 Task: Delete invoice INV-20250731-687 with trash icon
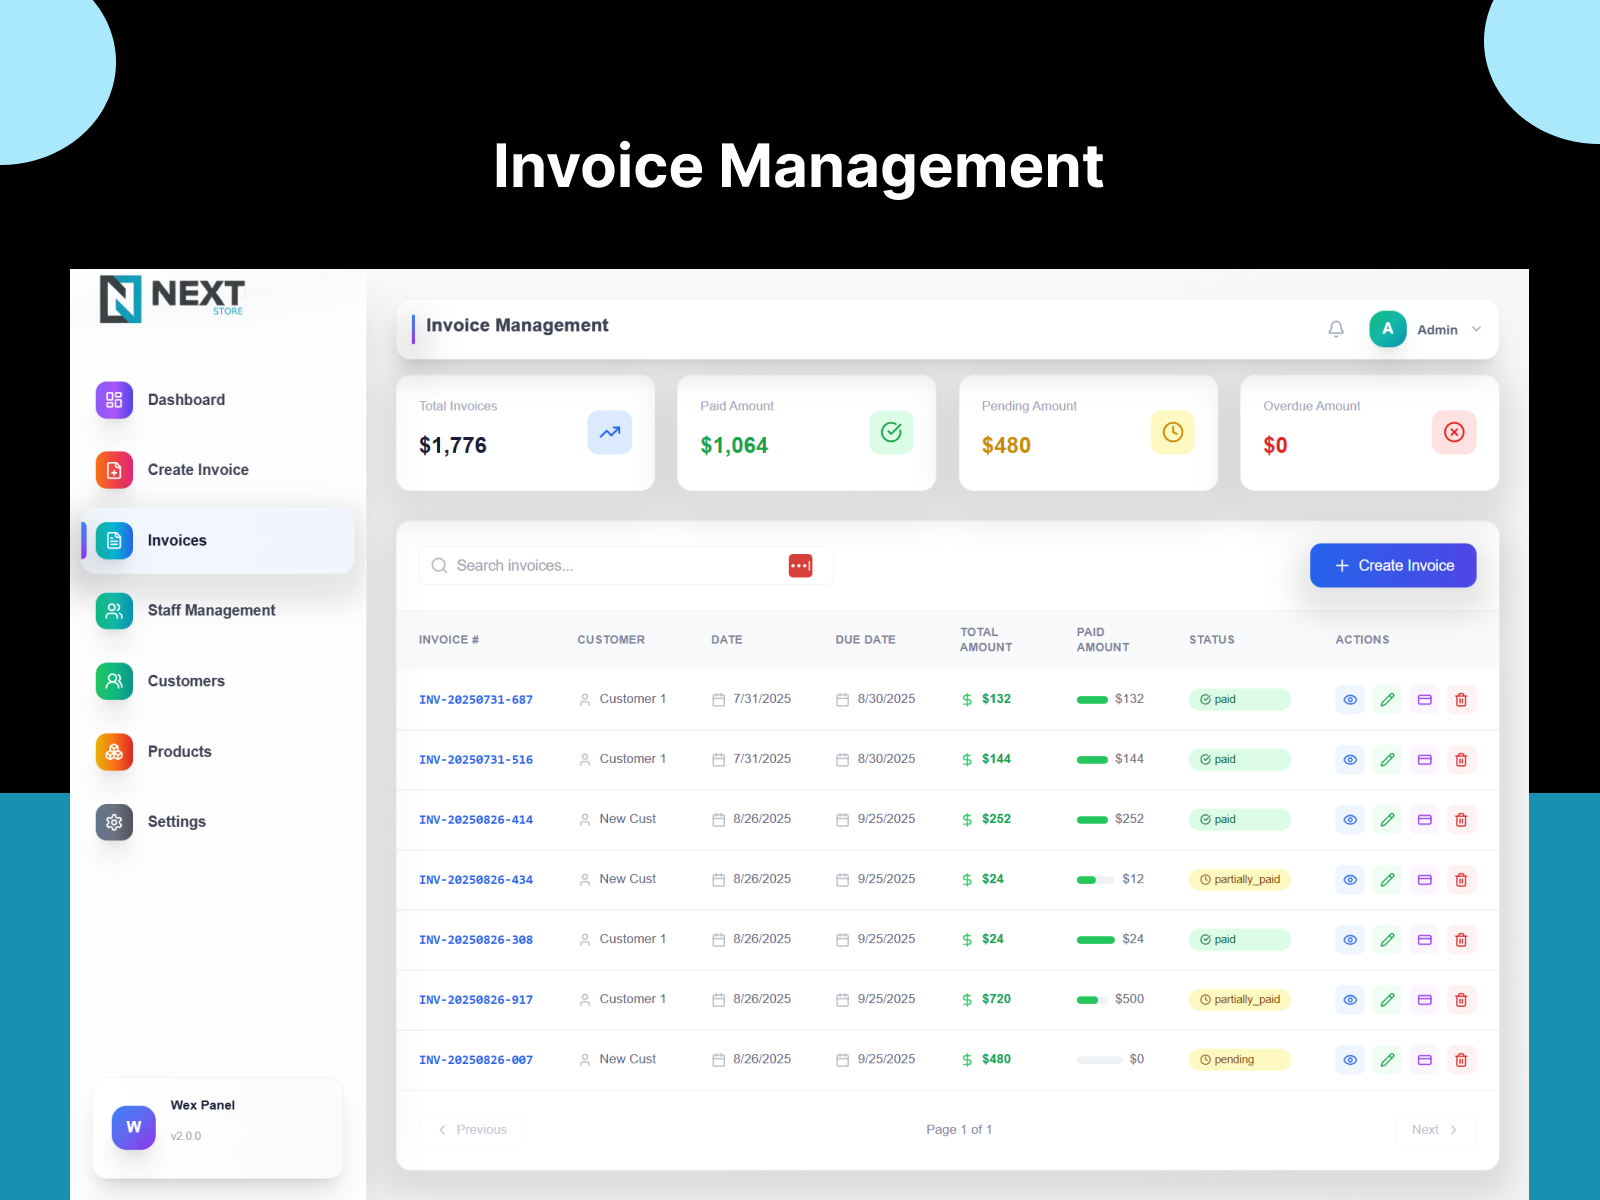(x=1461, y=700)
